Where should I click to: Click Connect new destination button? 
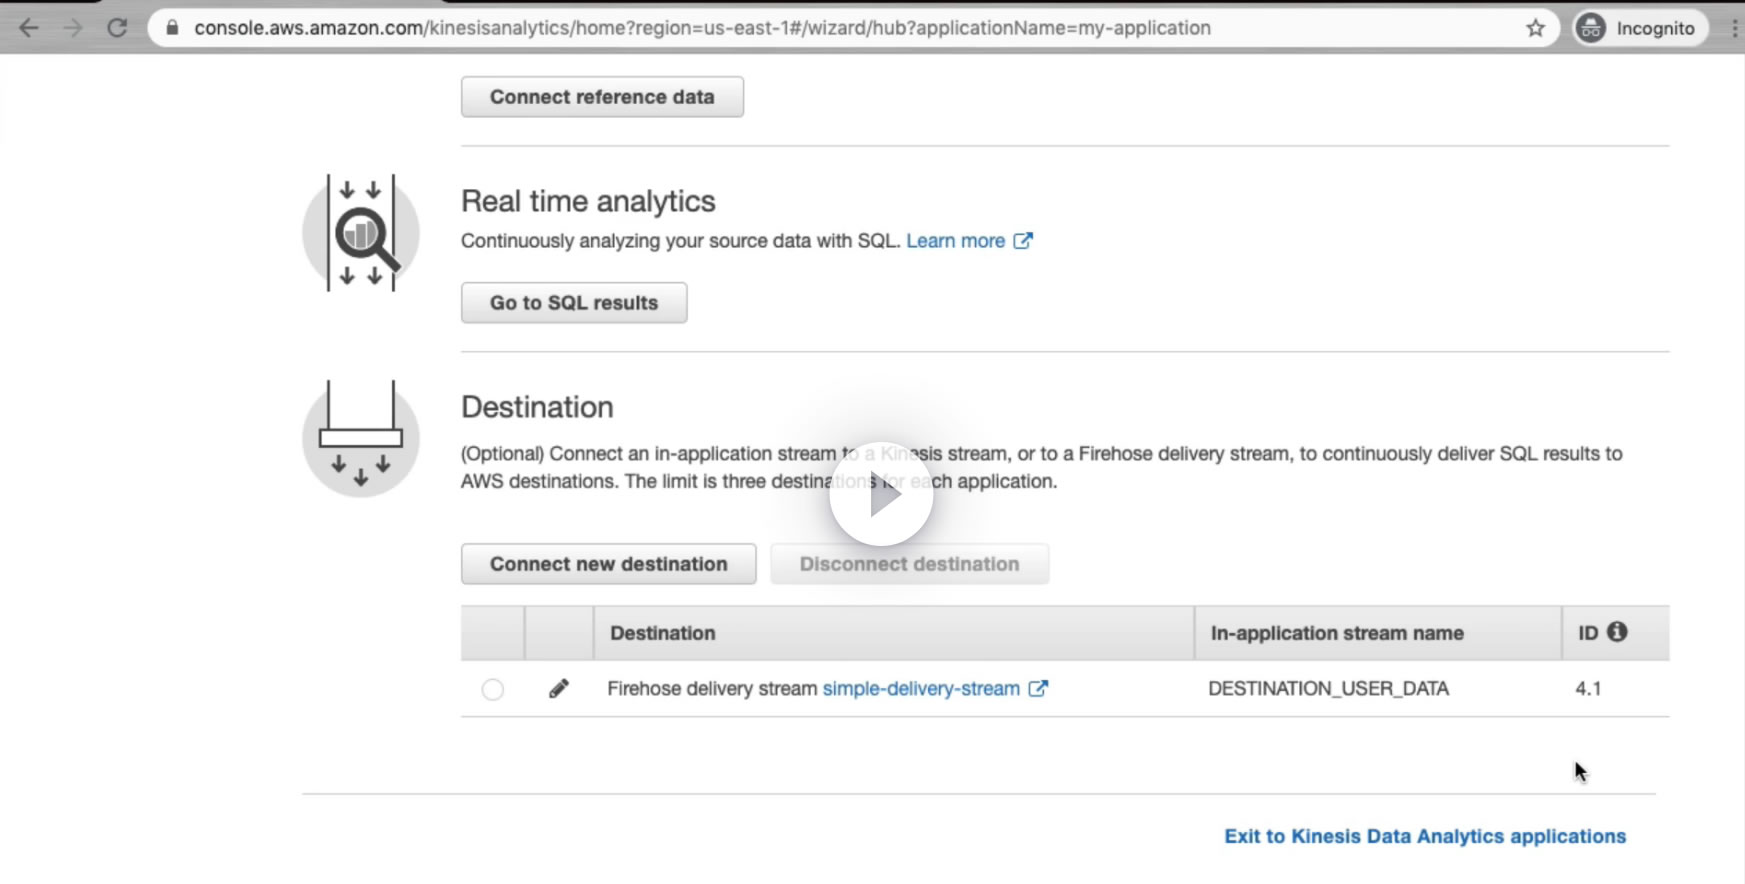[608, 564]
